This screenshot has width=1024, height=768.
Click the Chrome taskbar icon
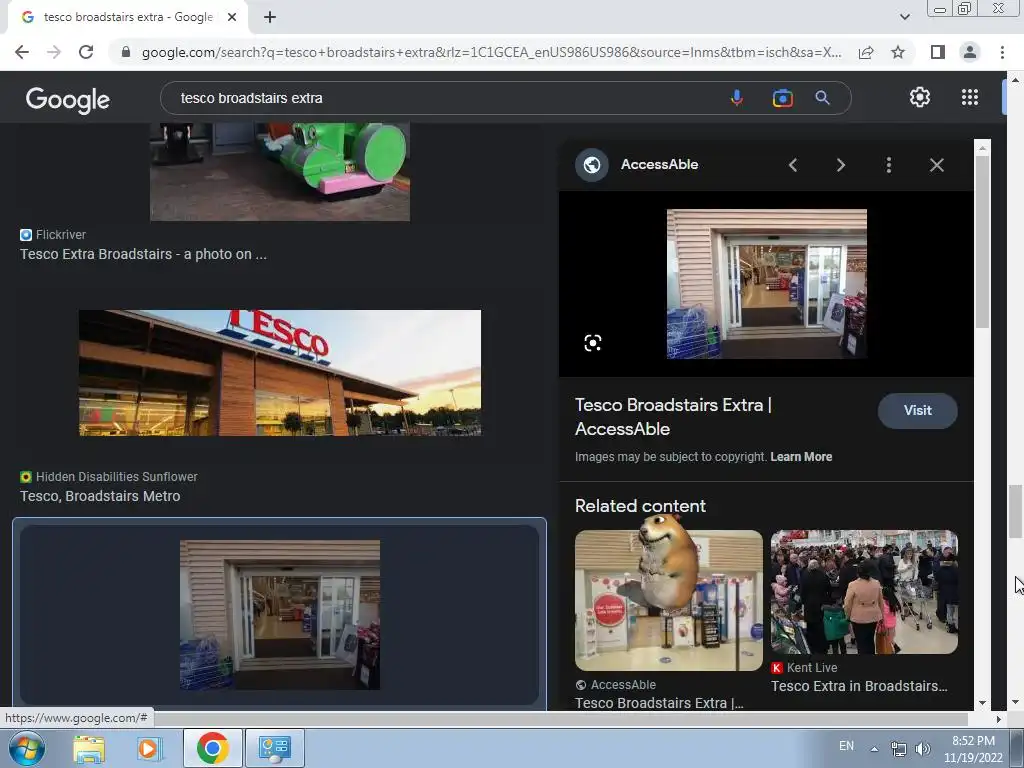click(x=212, y=748)
